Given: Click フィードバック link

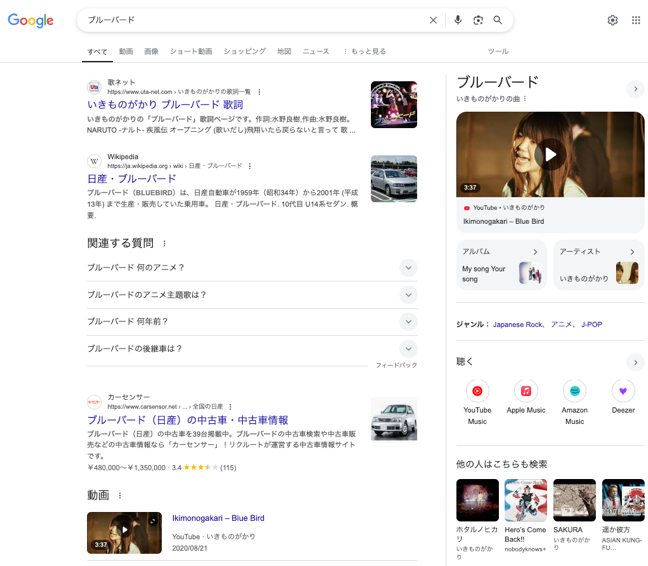Looking at the screenshot, I should [x=396, y=365].
